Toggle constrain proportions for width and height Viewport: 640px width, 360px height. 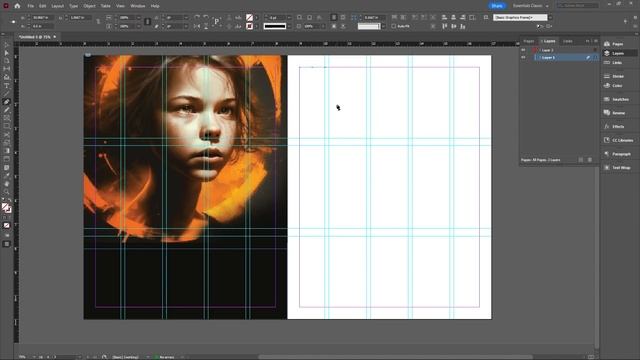98,22
